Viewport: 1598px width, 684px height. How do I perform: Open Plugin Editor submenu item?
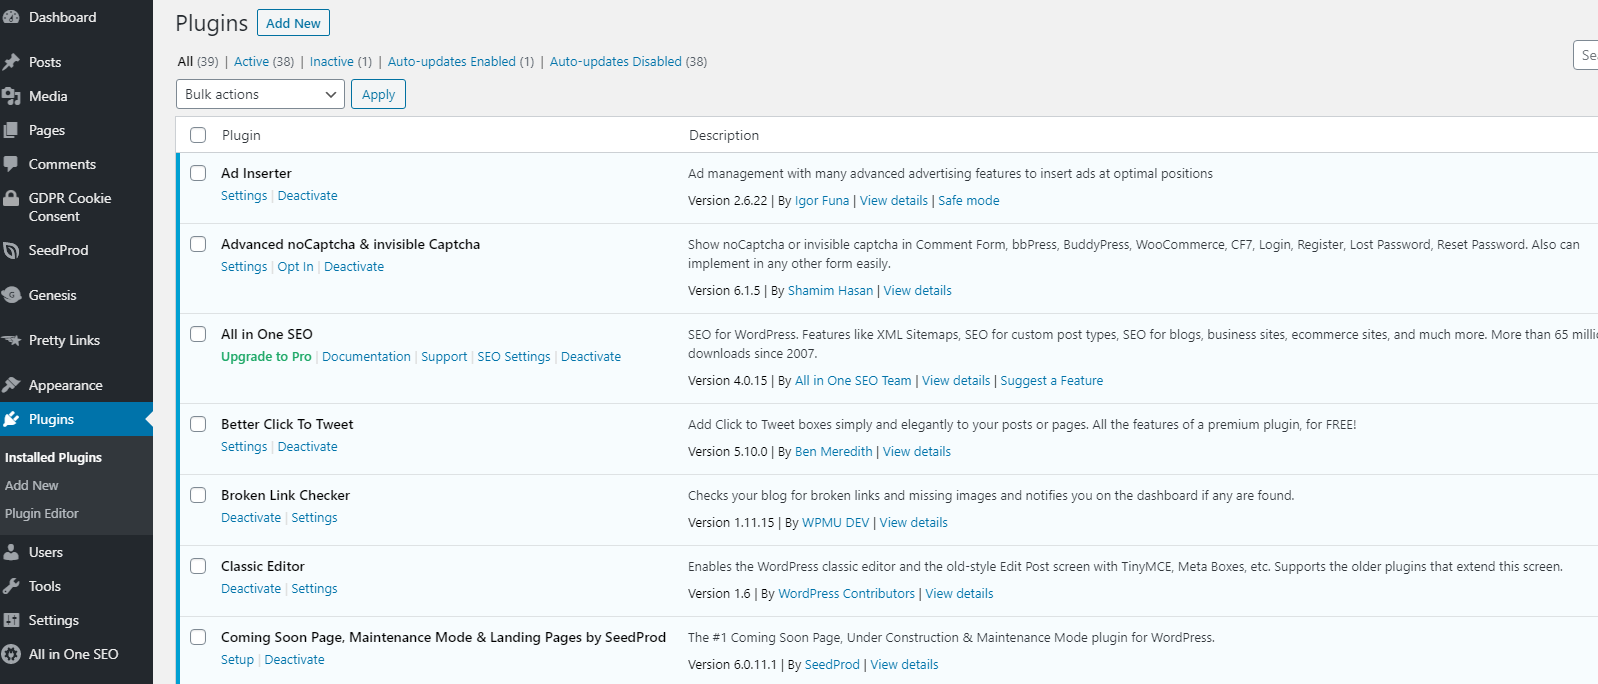click(42, 513)
